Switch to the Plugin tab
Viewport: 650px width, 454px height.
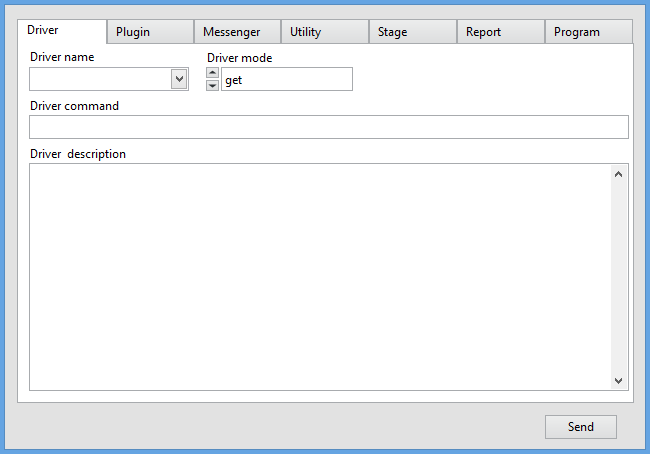150,32
